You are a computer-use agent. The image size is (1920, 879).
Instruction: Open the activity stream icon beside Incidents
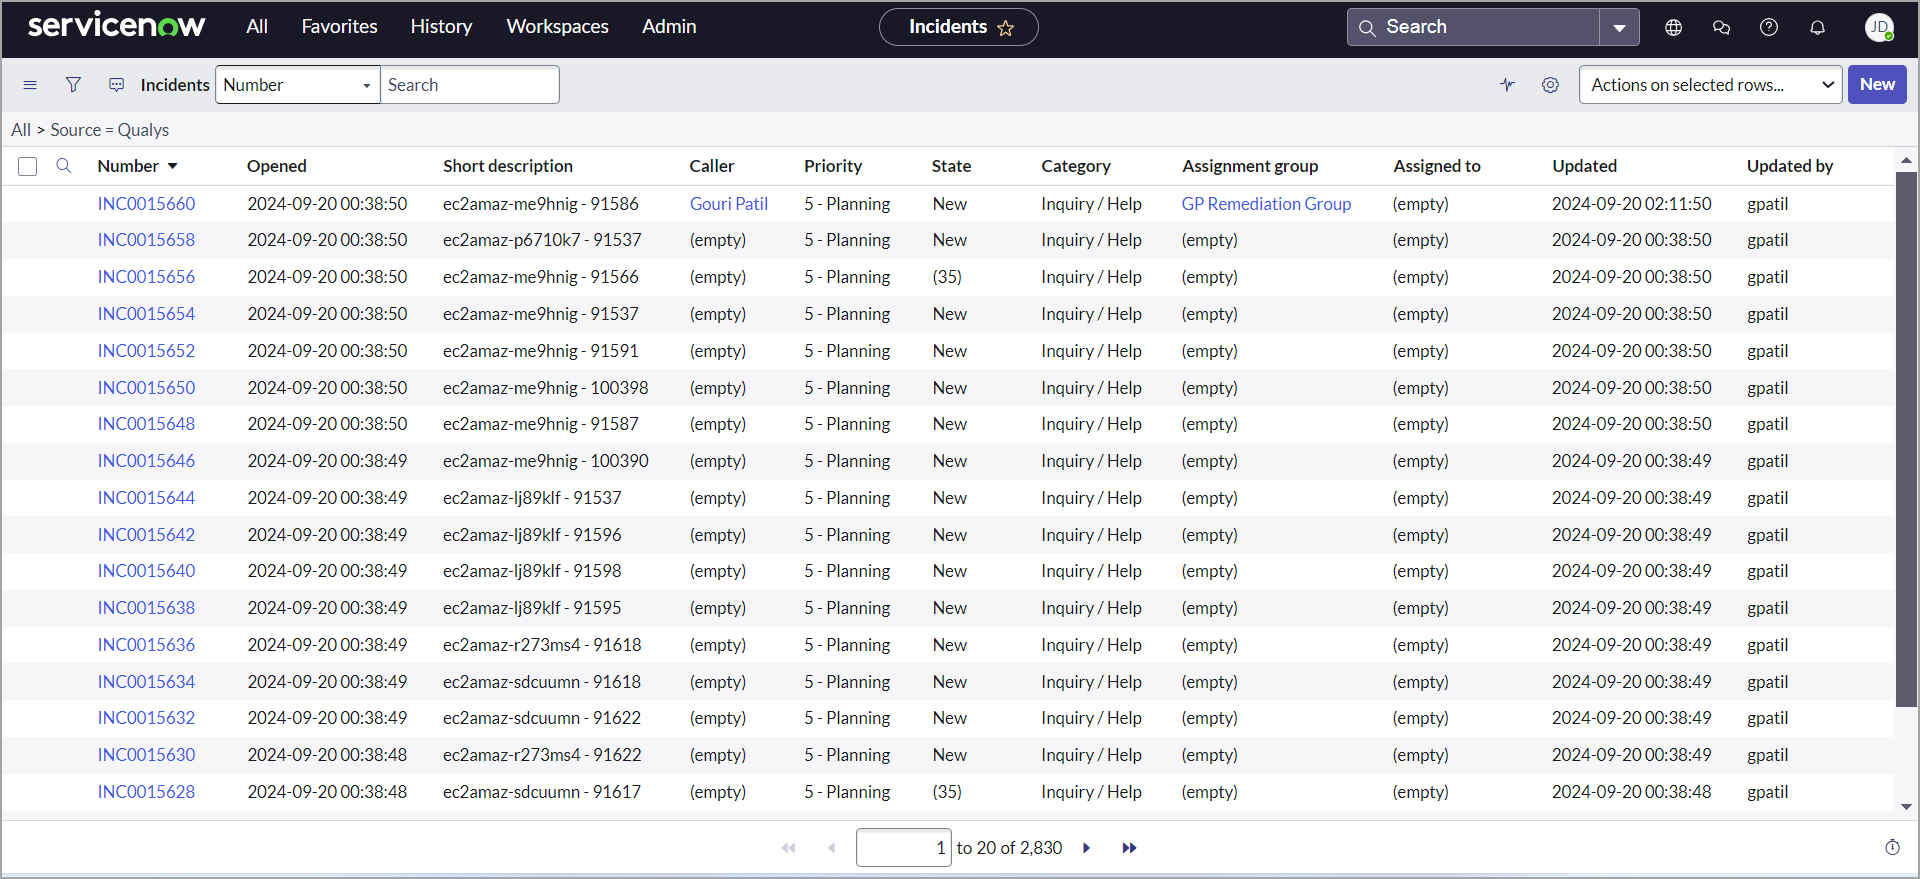117,85
